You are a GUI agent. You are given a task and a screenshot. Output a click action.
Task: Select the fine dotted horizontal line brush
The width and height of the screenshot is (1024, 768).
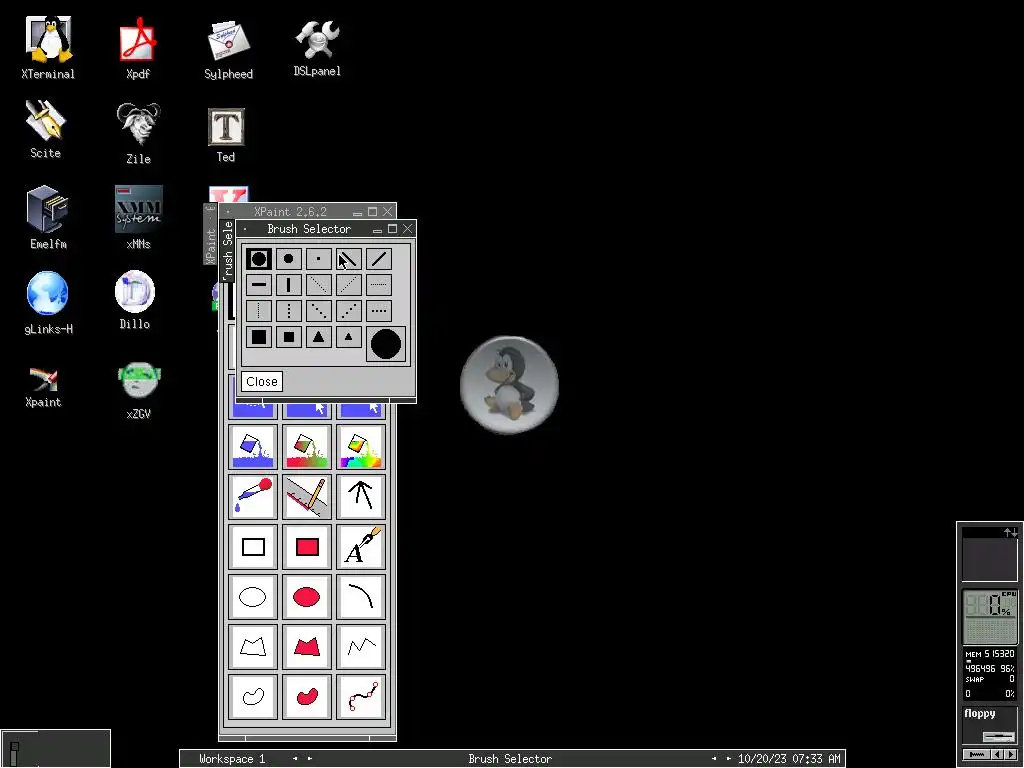pos(379,285)
